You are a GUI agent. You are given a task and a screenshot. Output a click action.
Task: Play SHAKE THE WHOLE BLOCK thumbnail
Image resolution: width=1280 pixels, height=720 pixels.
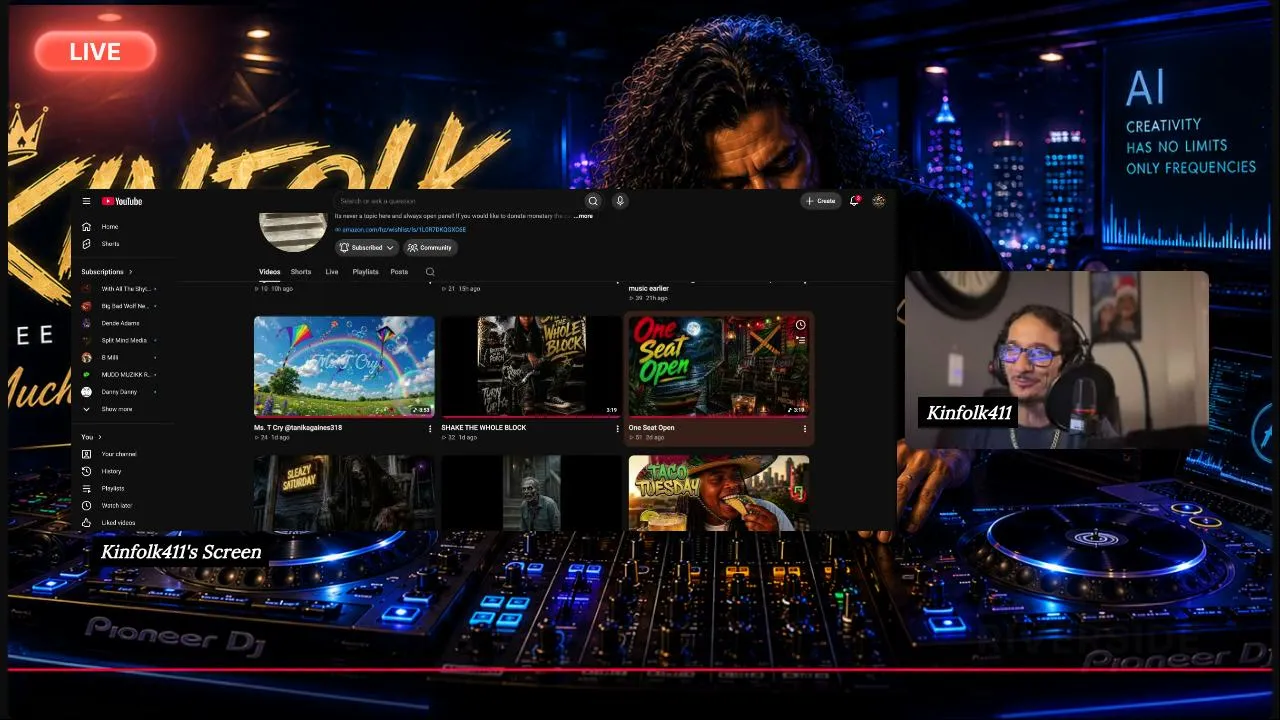[531, 366]
